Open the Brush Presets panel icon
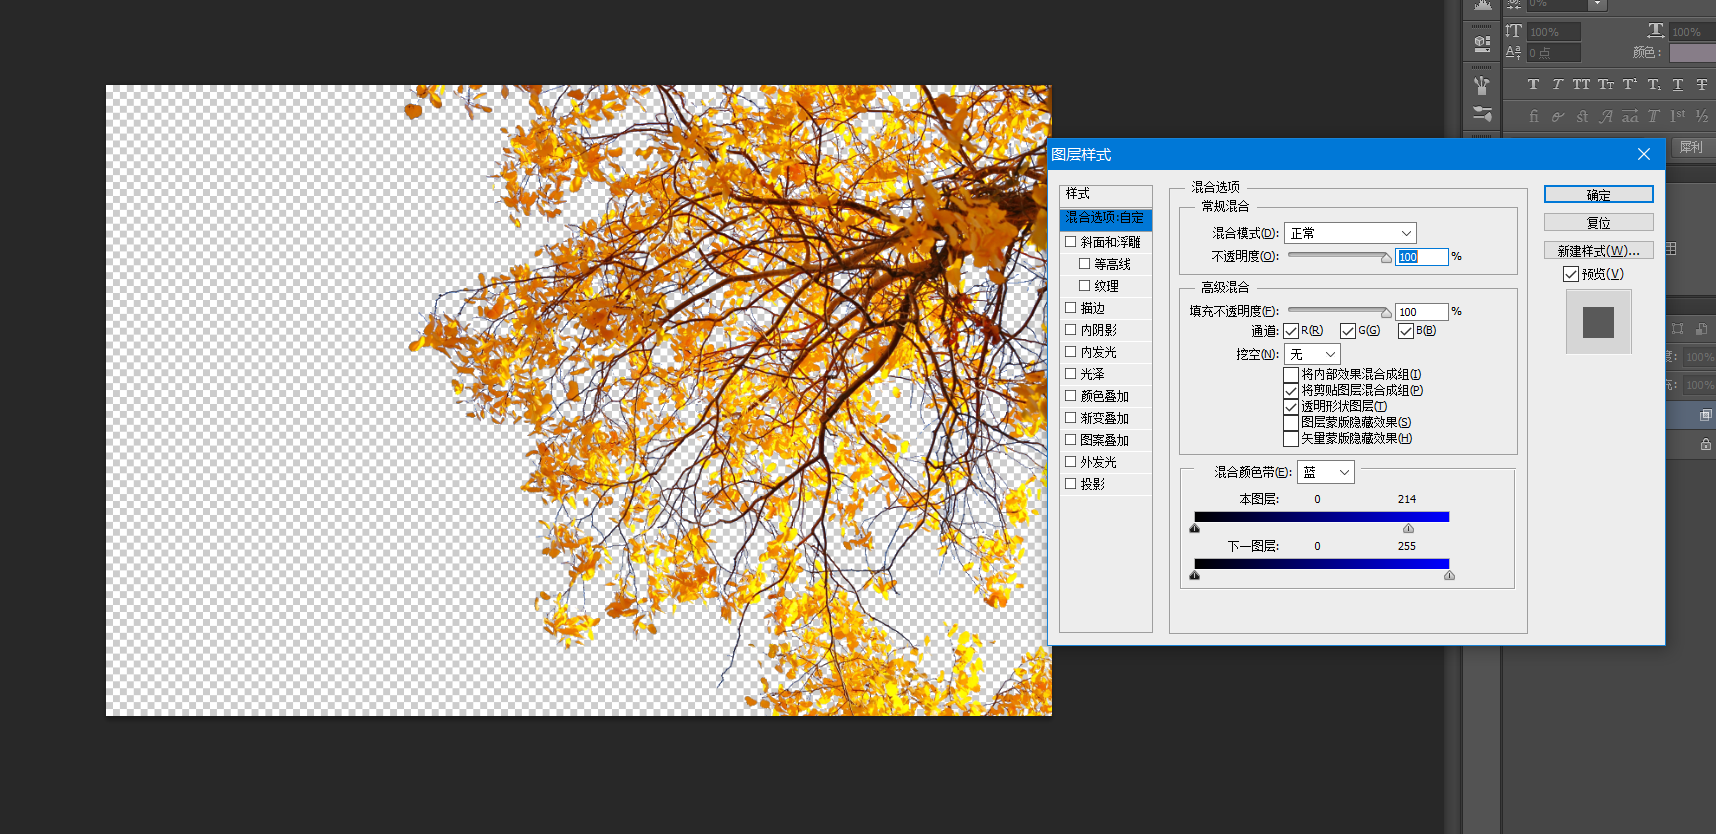 (1482, 84)
